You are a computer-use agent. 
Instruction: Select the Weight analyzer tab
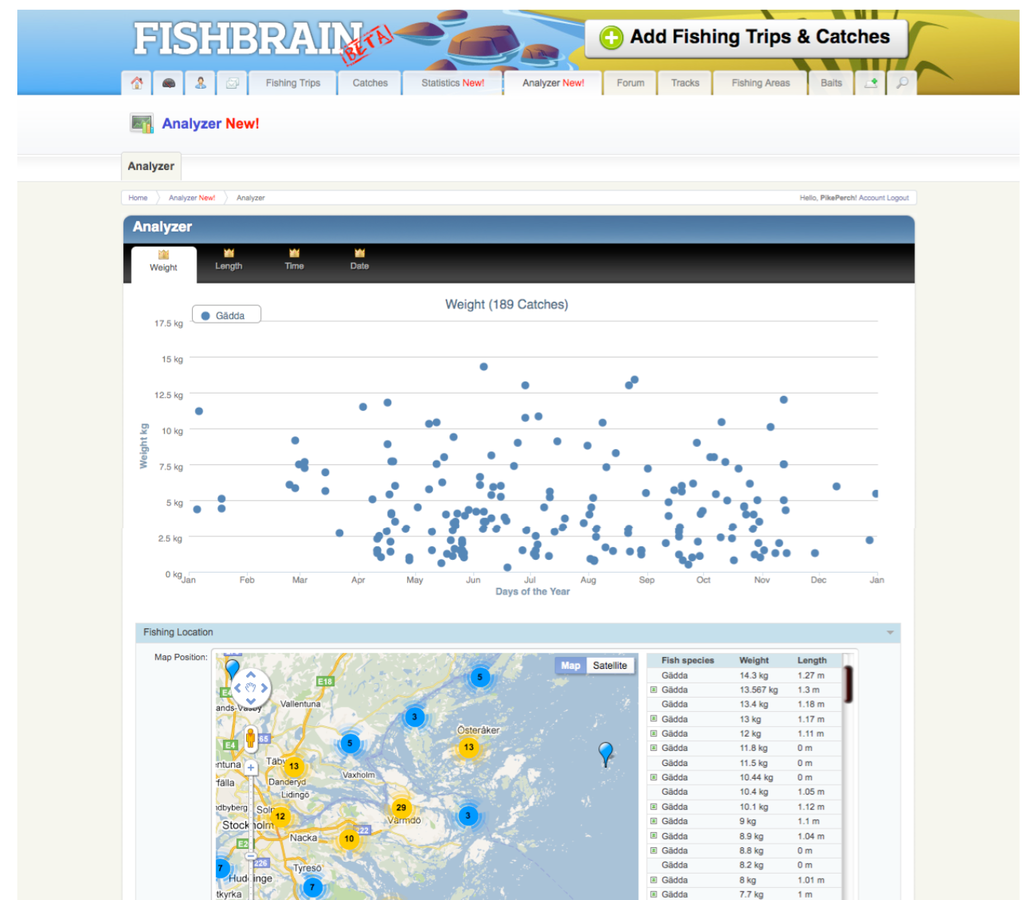[163, 263]
